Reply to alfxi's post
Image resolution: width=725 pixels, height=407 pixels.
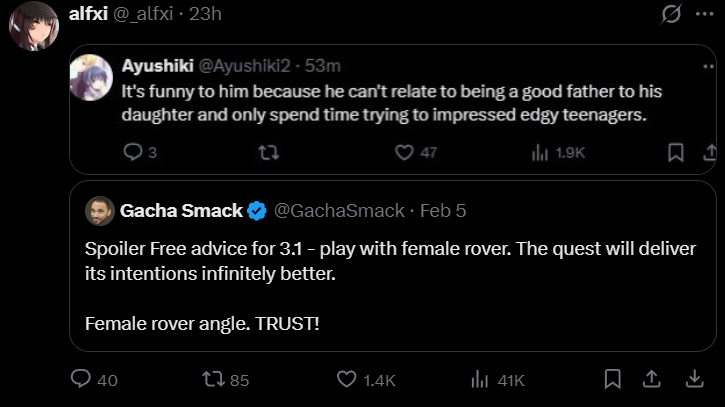[81, 380]
